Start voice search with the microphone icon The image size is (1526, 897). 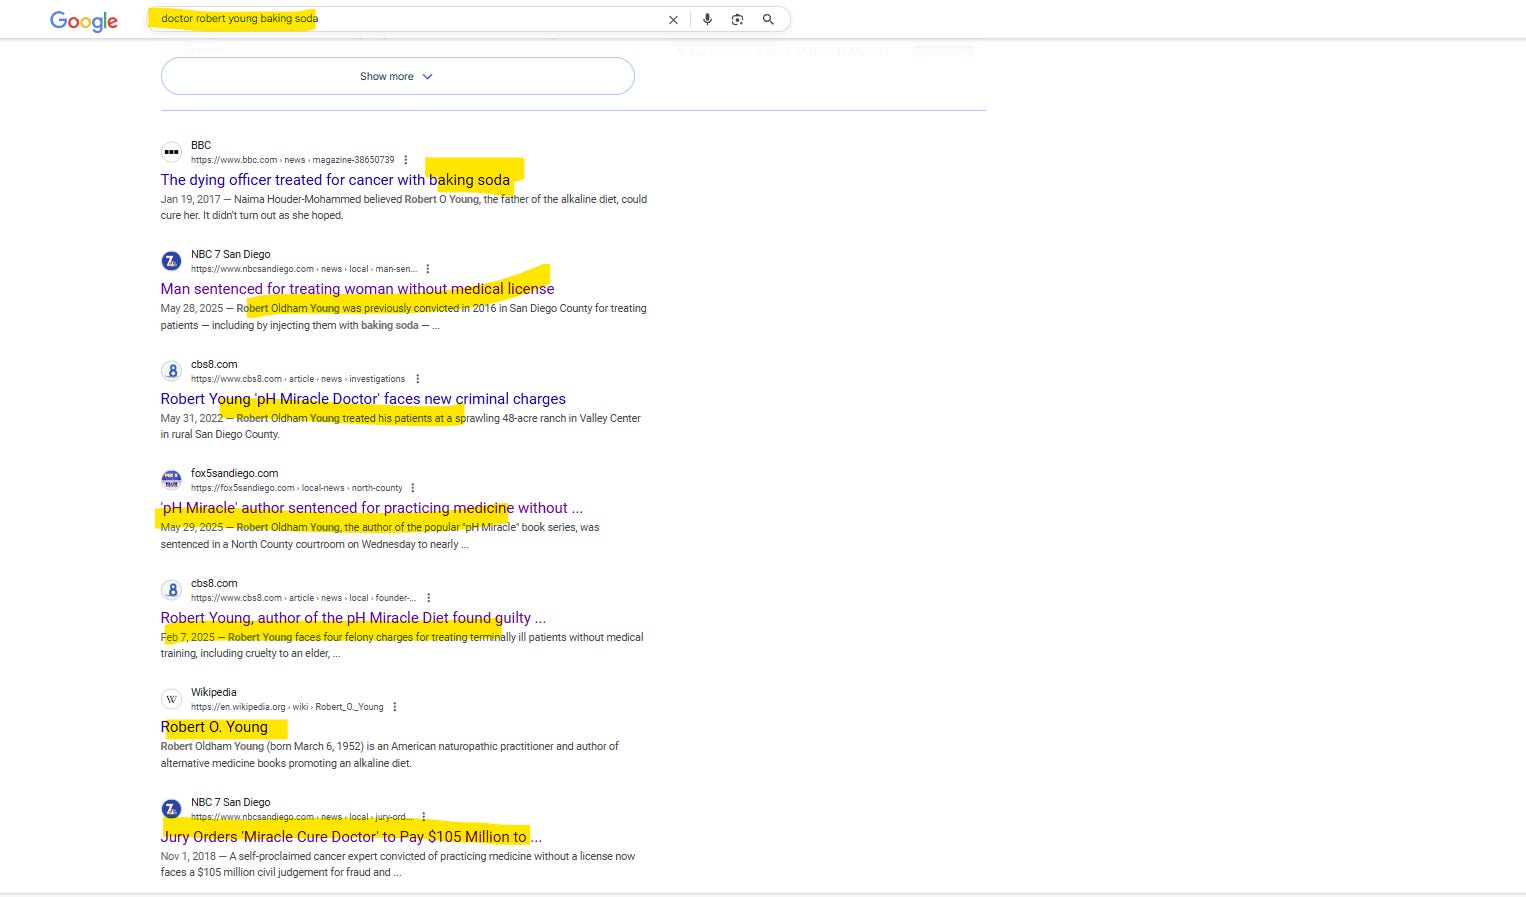click(707, 19)
